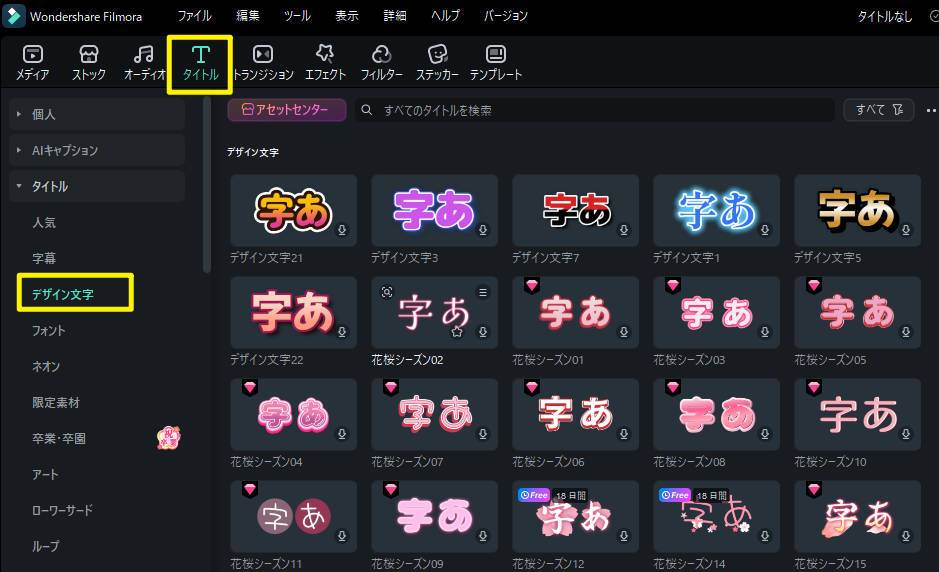Select the 花桜シーズン11 title thumbnail
The width and height of the screenshot is (939, 572).
tap(293, 516)
